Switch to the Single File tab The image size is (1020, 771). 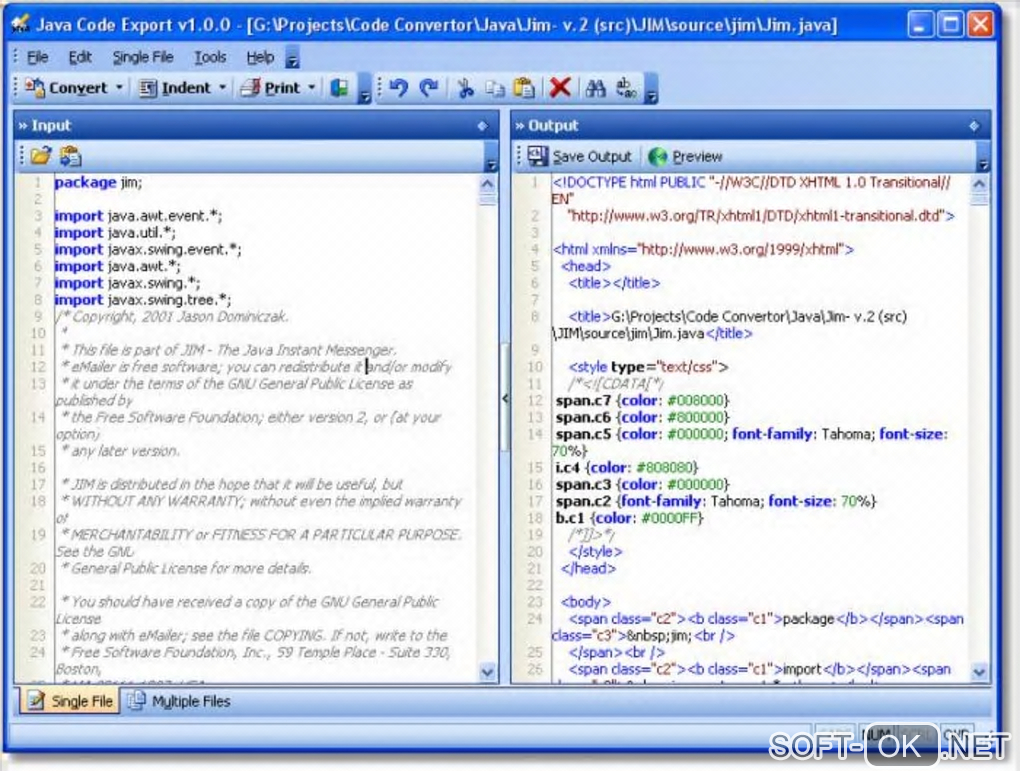[x=70, y=701]
